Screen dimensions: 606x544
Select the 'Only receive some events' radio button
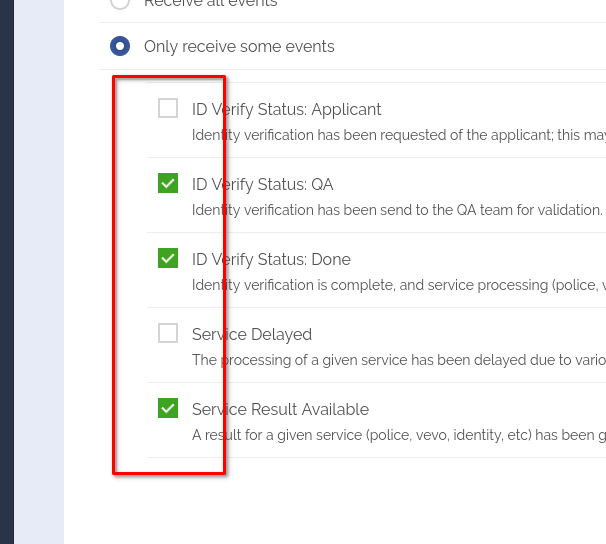point(120,47)
